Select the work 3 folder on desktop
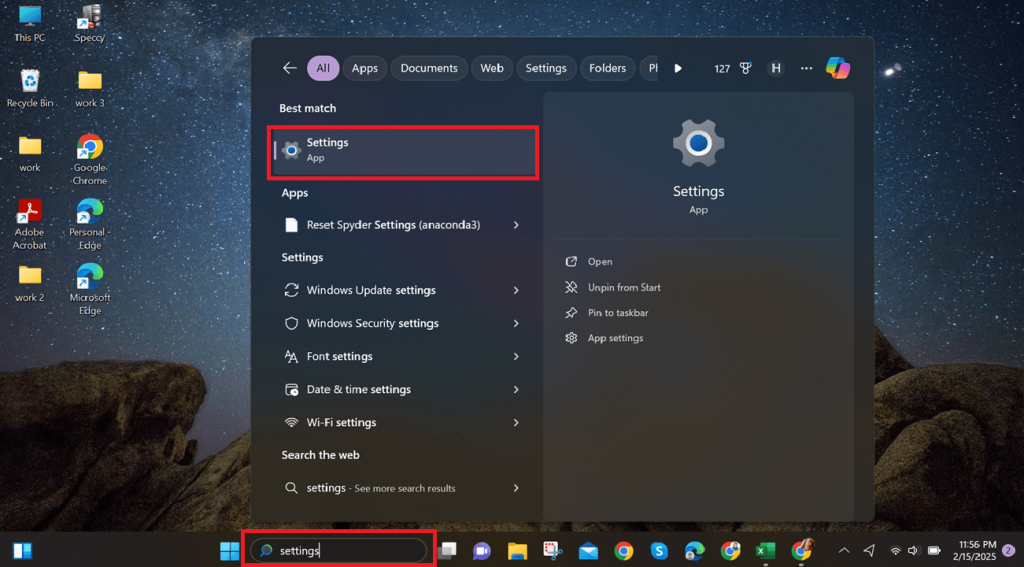 pyautogui.click(x=89, y=88)
